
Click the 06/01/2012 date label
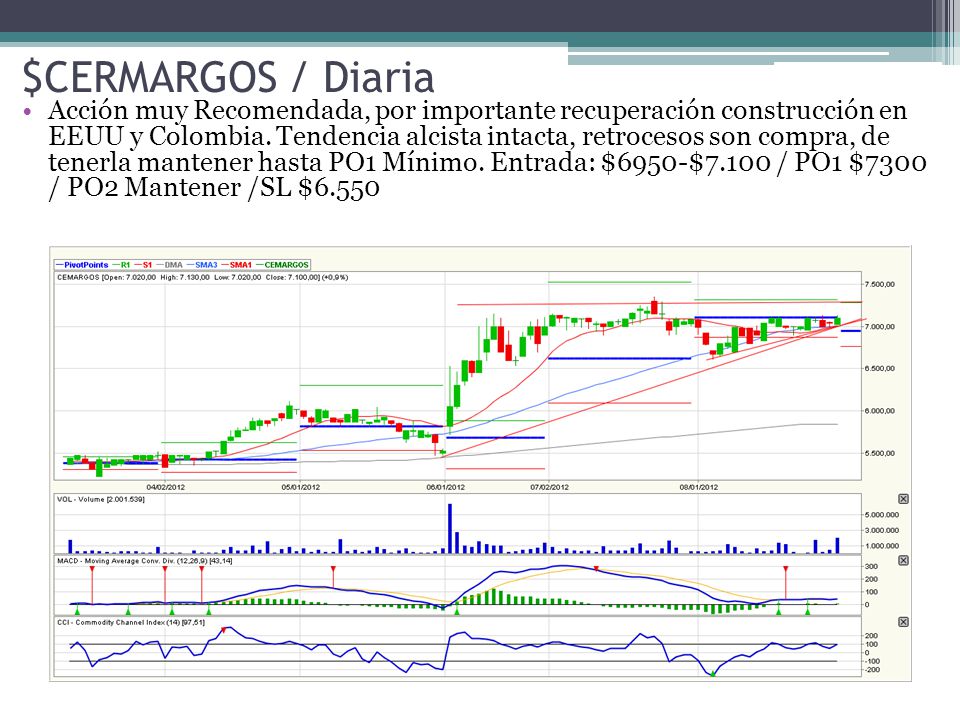445,487
